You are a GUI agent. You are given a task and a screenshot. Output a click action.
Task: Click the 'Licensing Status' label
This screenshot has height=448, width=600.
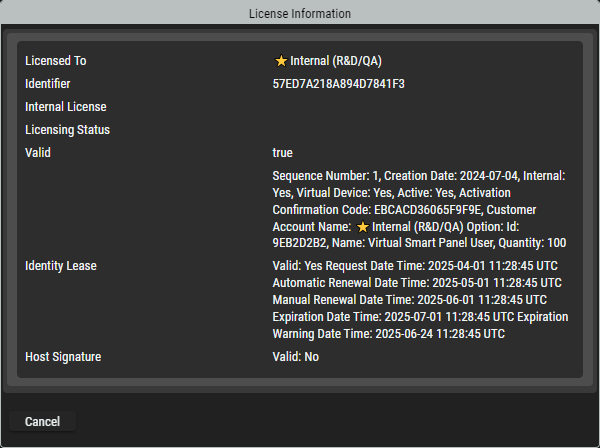pos(67,130)
